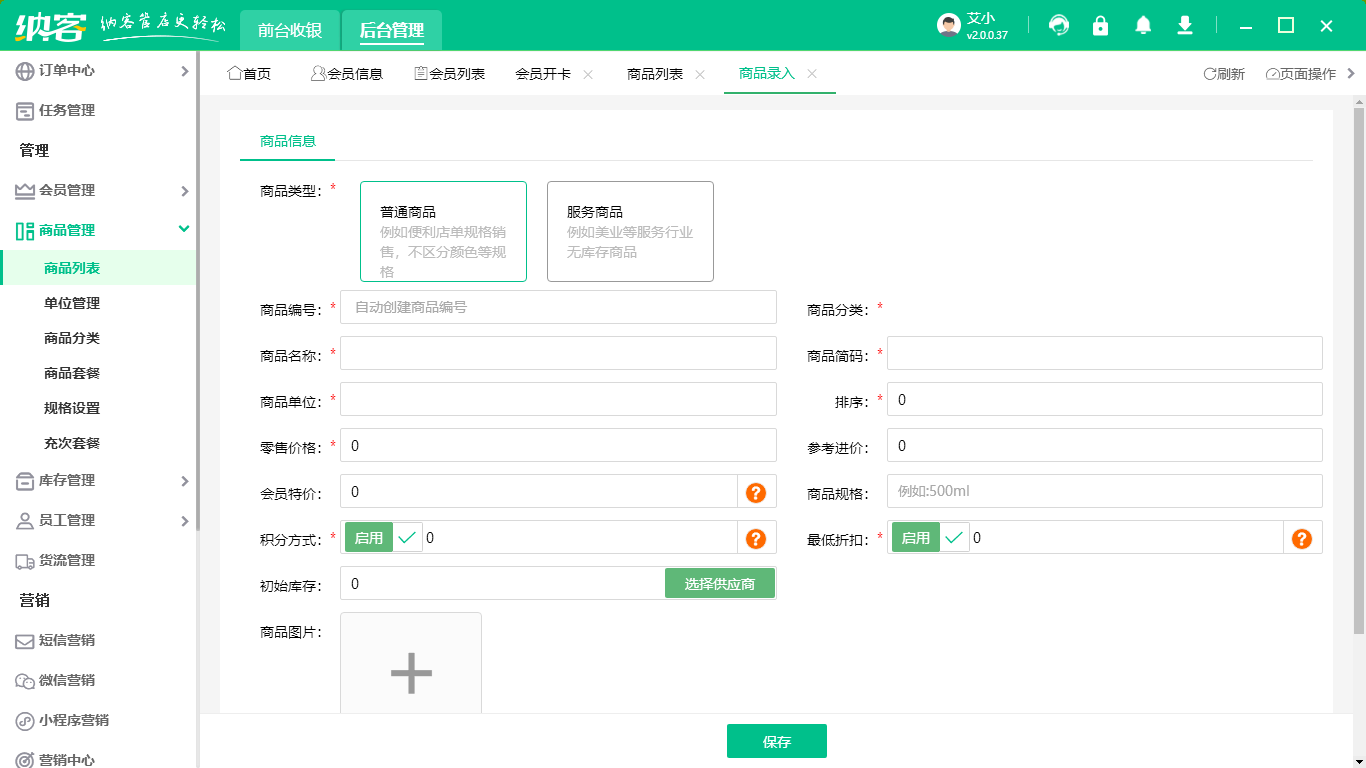
Task: Open the notification bell icon
Action: (1142, 26)
